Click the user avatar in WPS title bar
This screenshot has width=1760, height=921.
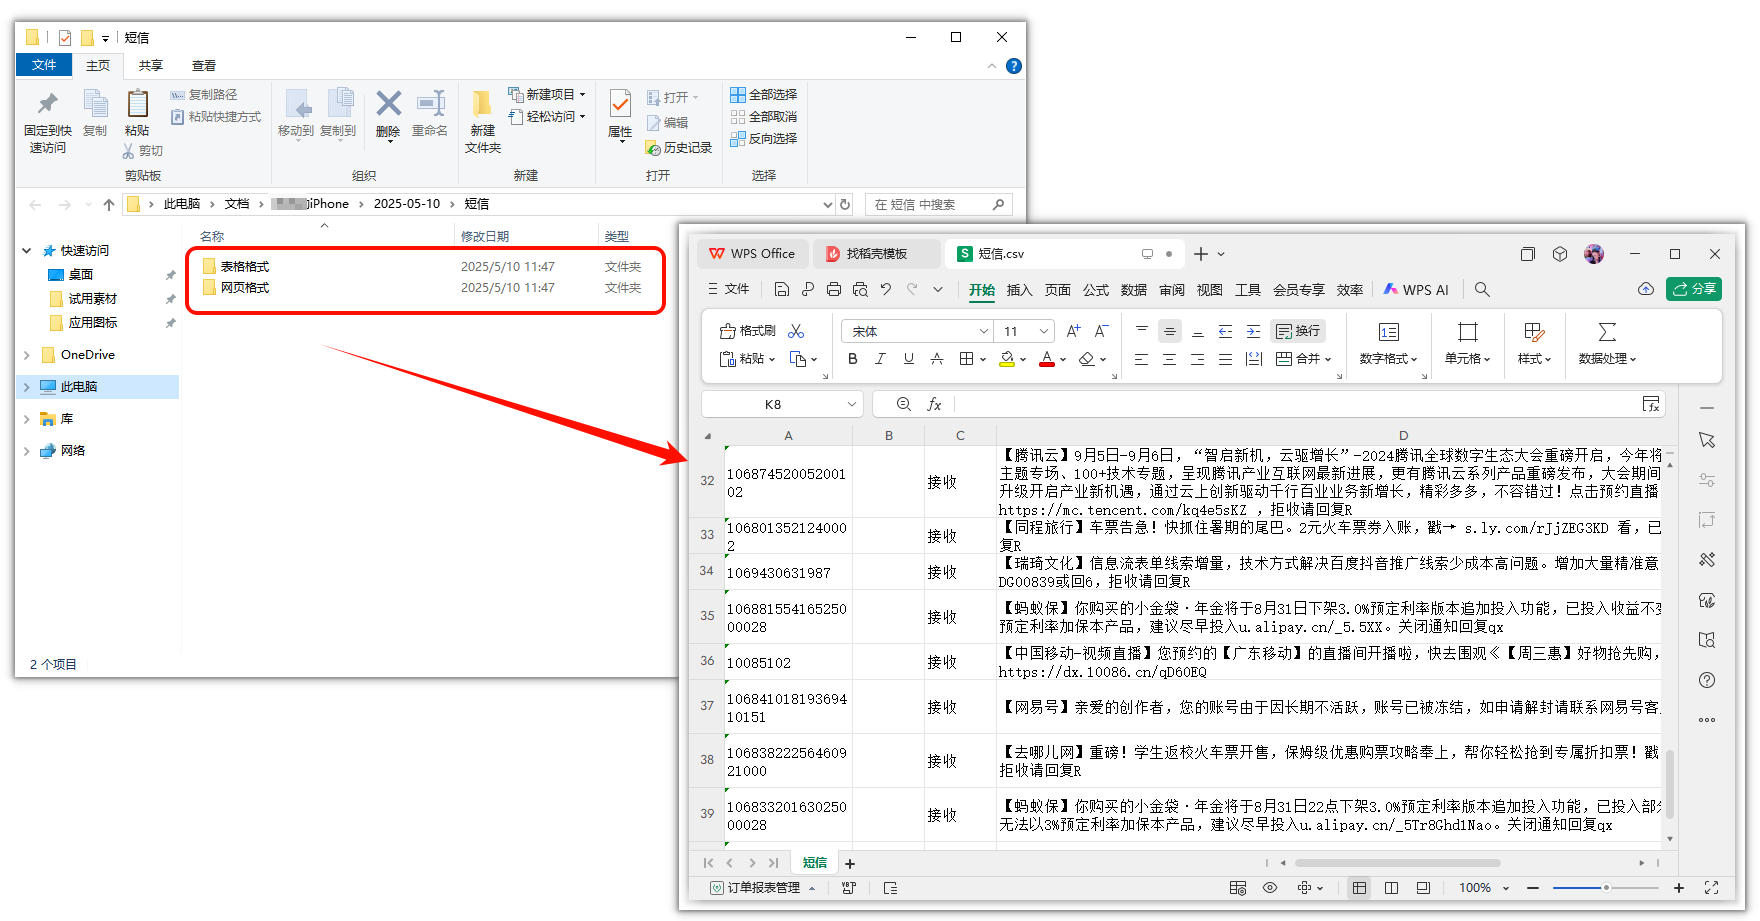click(1594, 254)
